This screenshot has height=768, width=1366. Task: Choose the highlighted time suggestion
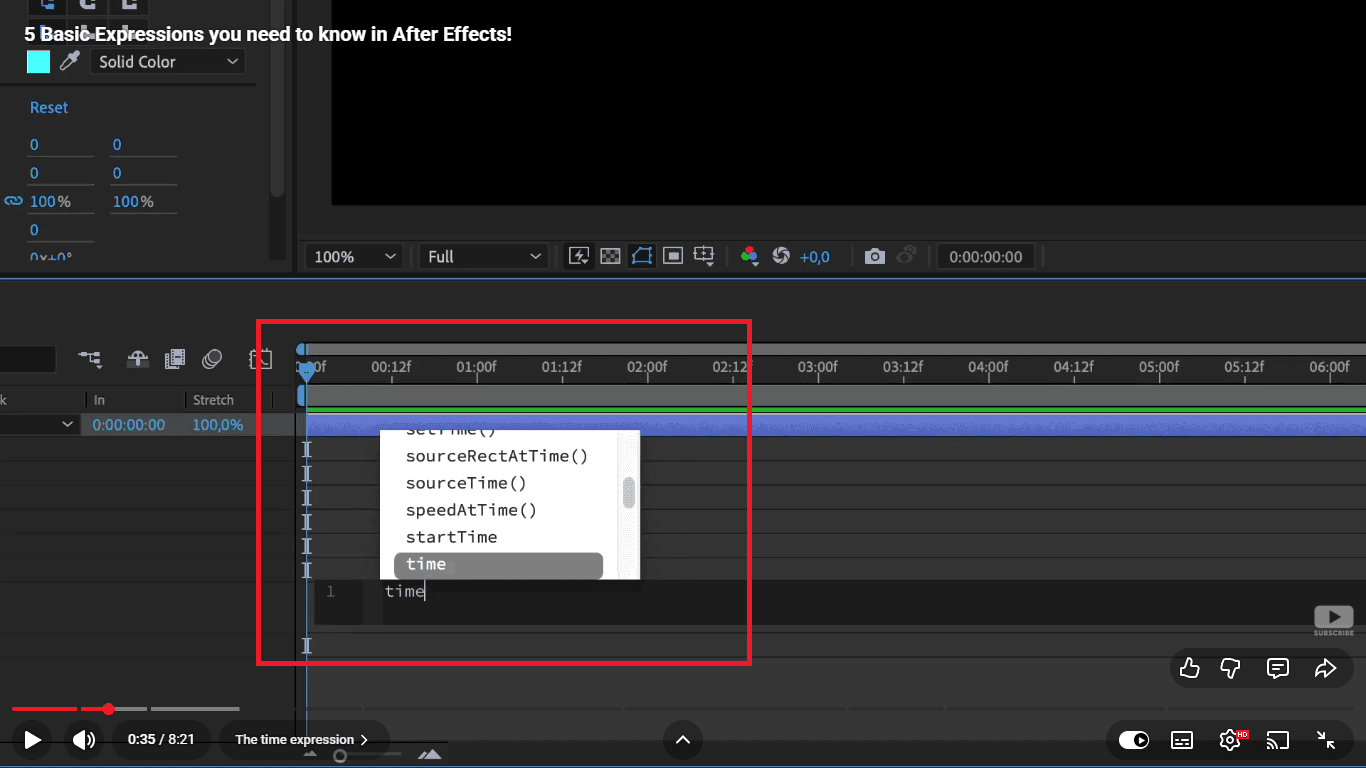click(498, 565)
